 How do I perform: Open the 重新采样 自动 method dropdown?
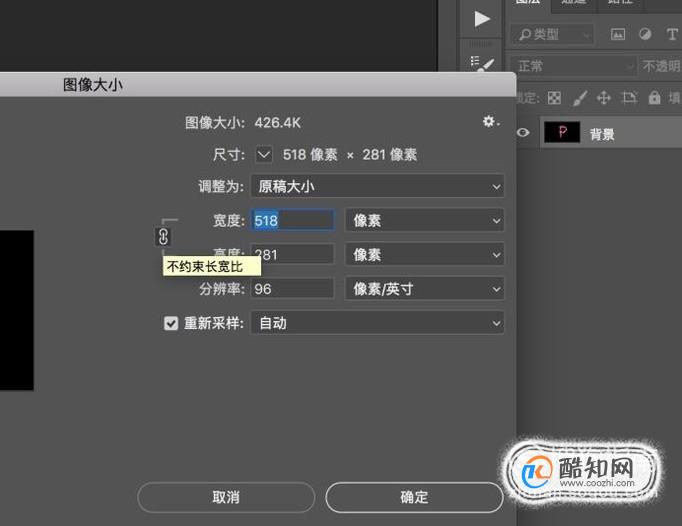[x=377, y=323]
